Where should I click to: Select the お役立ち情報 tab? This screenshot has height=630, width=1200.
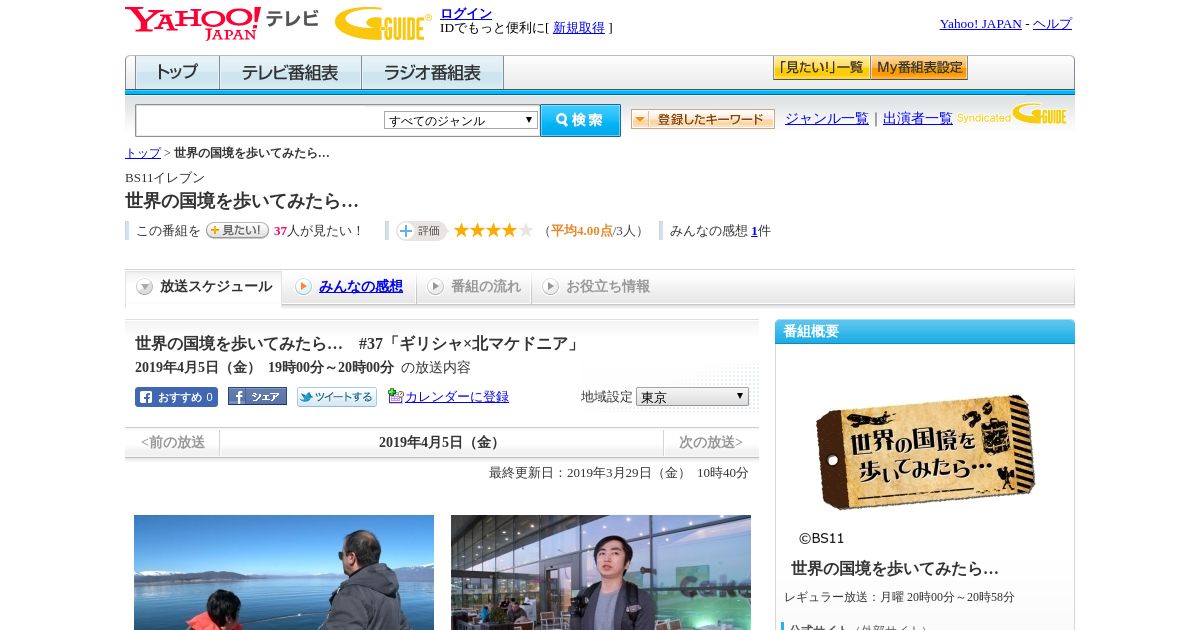pos(597,287)
